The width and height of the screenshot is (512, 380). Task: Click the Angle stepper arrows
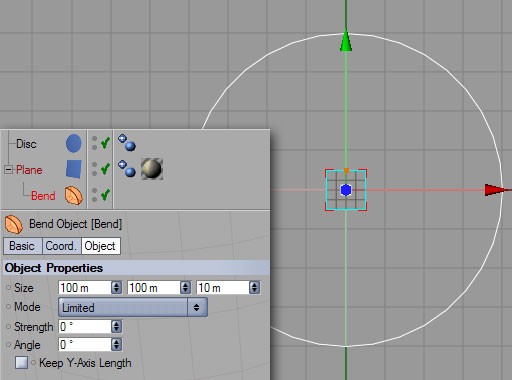coord(116,344)
